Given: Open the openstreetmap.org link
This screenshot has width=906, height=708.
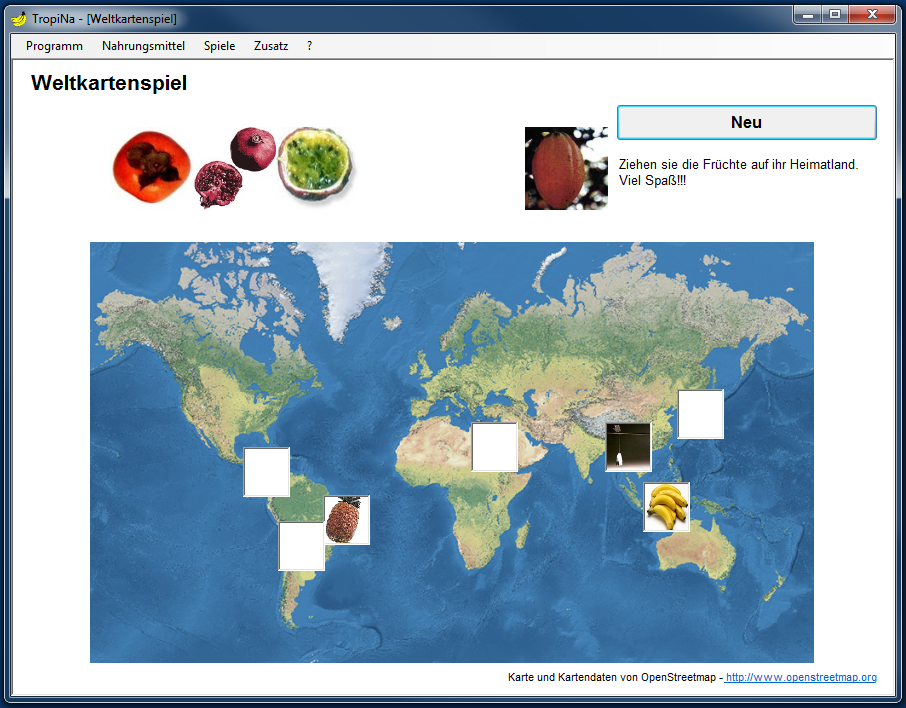Looking at the screenshot, I should [801, 678].
